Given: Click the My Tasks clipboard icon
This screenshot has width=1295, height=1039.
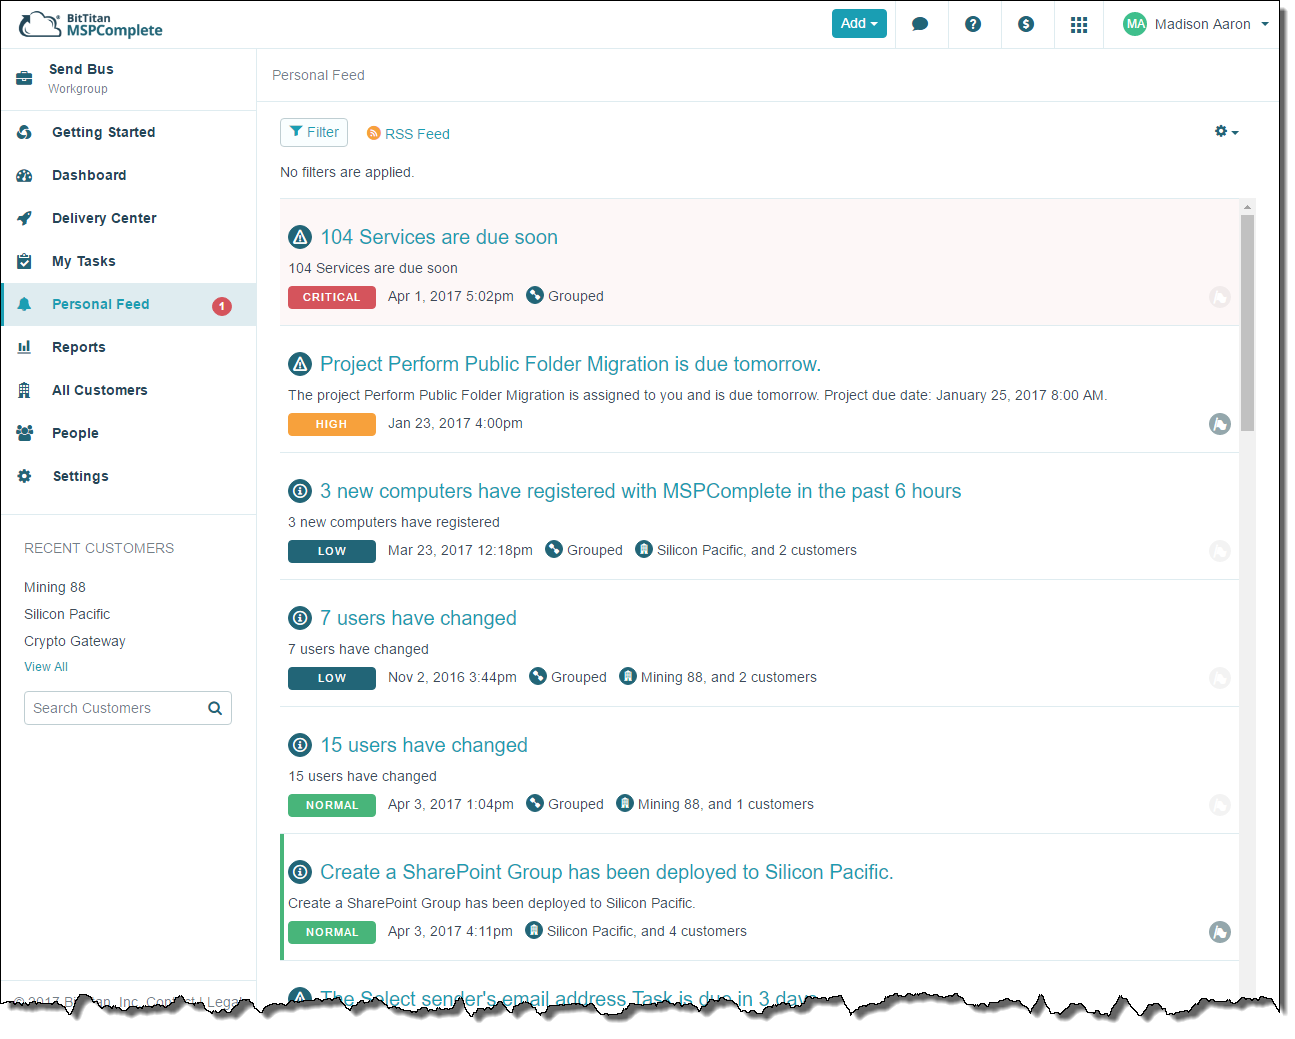Looking at the screenshot, I should tap(24, 261).
